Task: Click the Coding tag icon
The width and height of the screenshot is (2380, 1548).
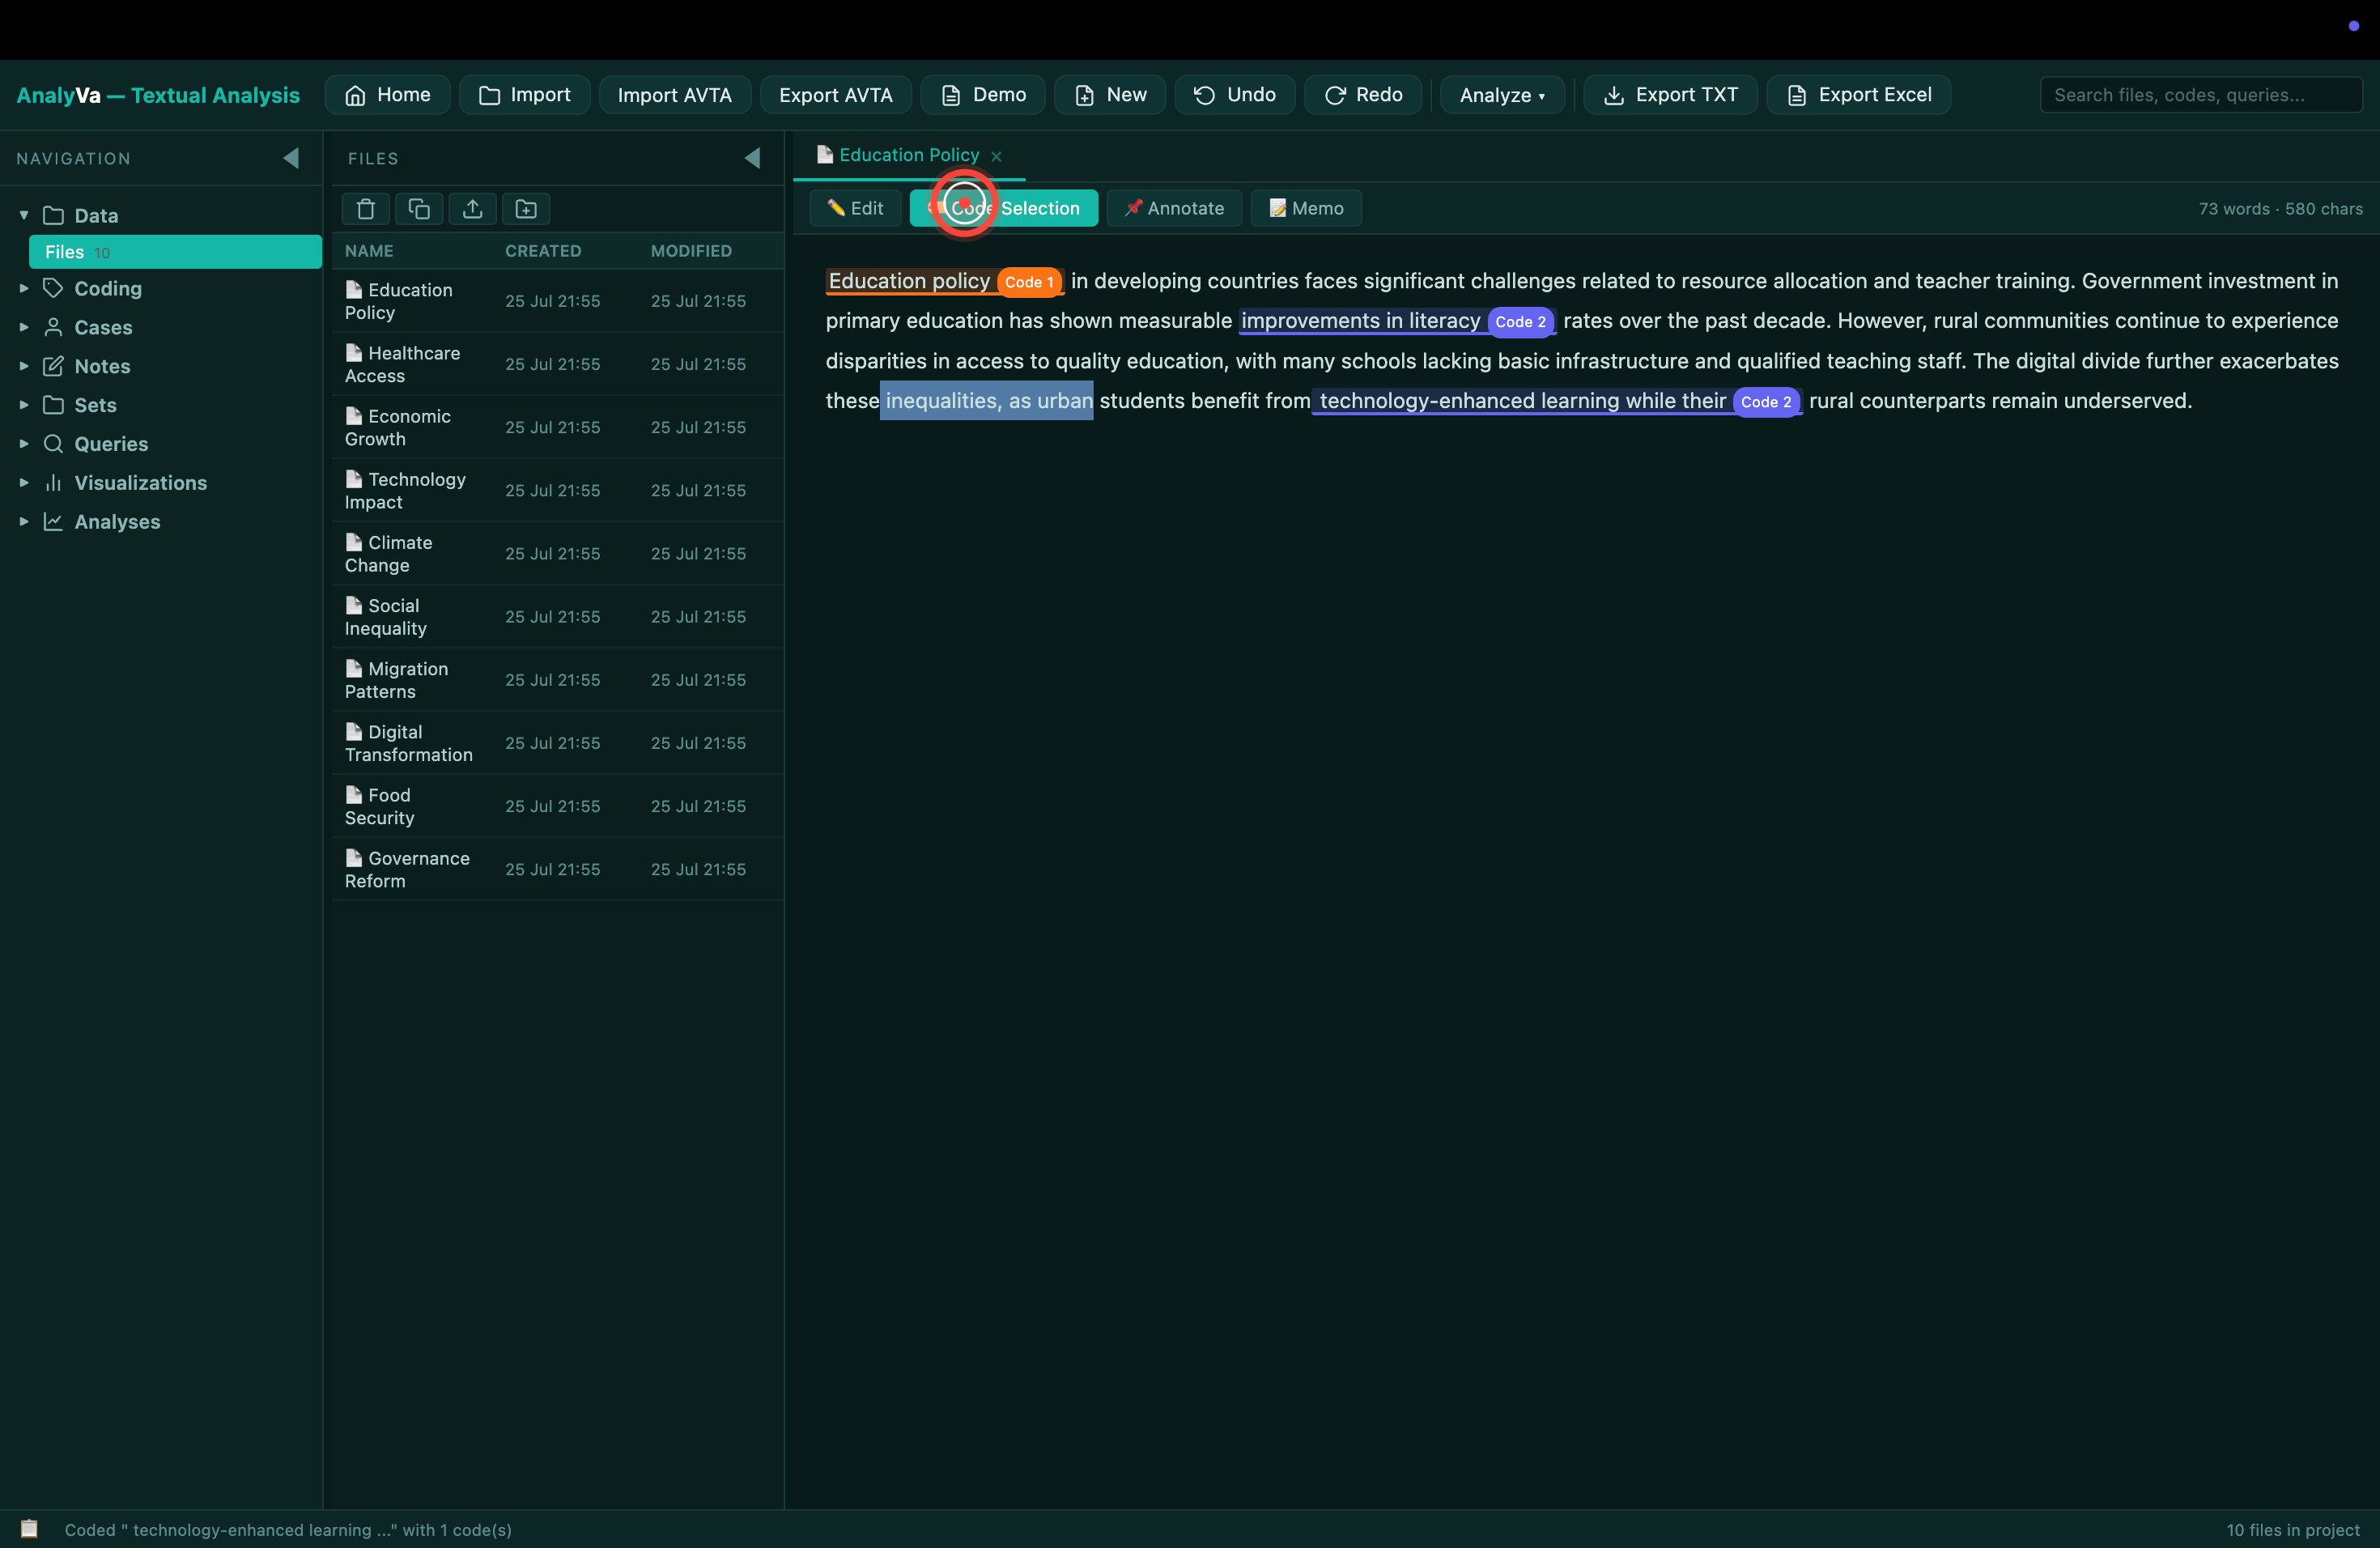Action: (x=54, y=288)
